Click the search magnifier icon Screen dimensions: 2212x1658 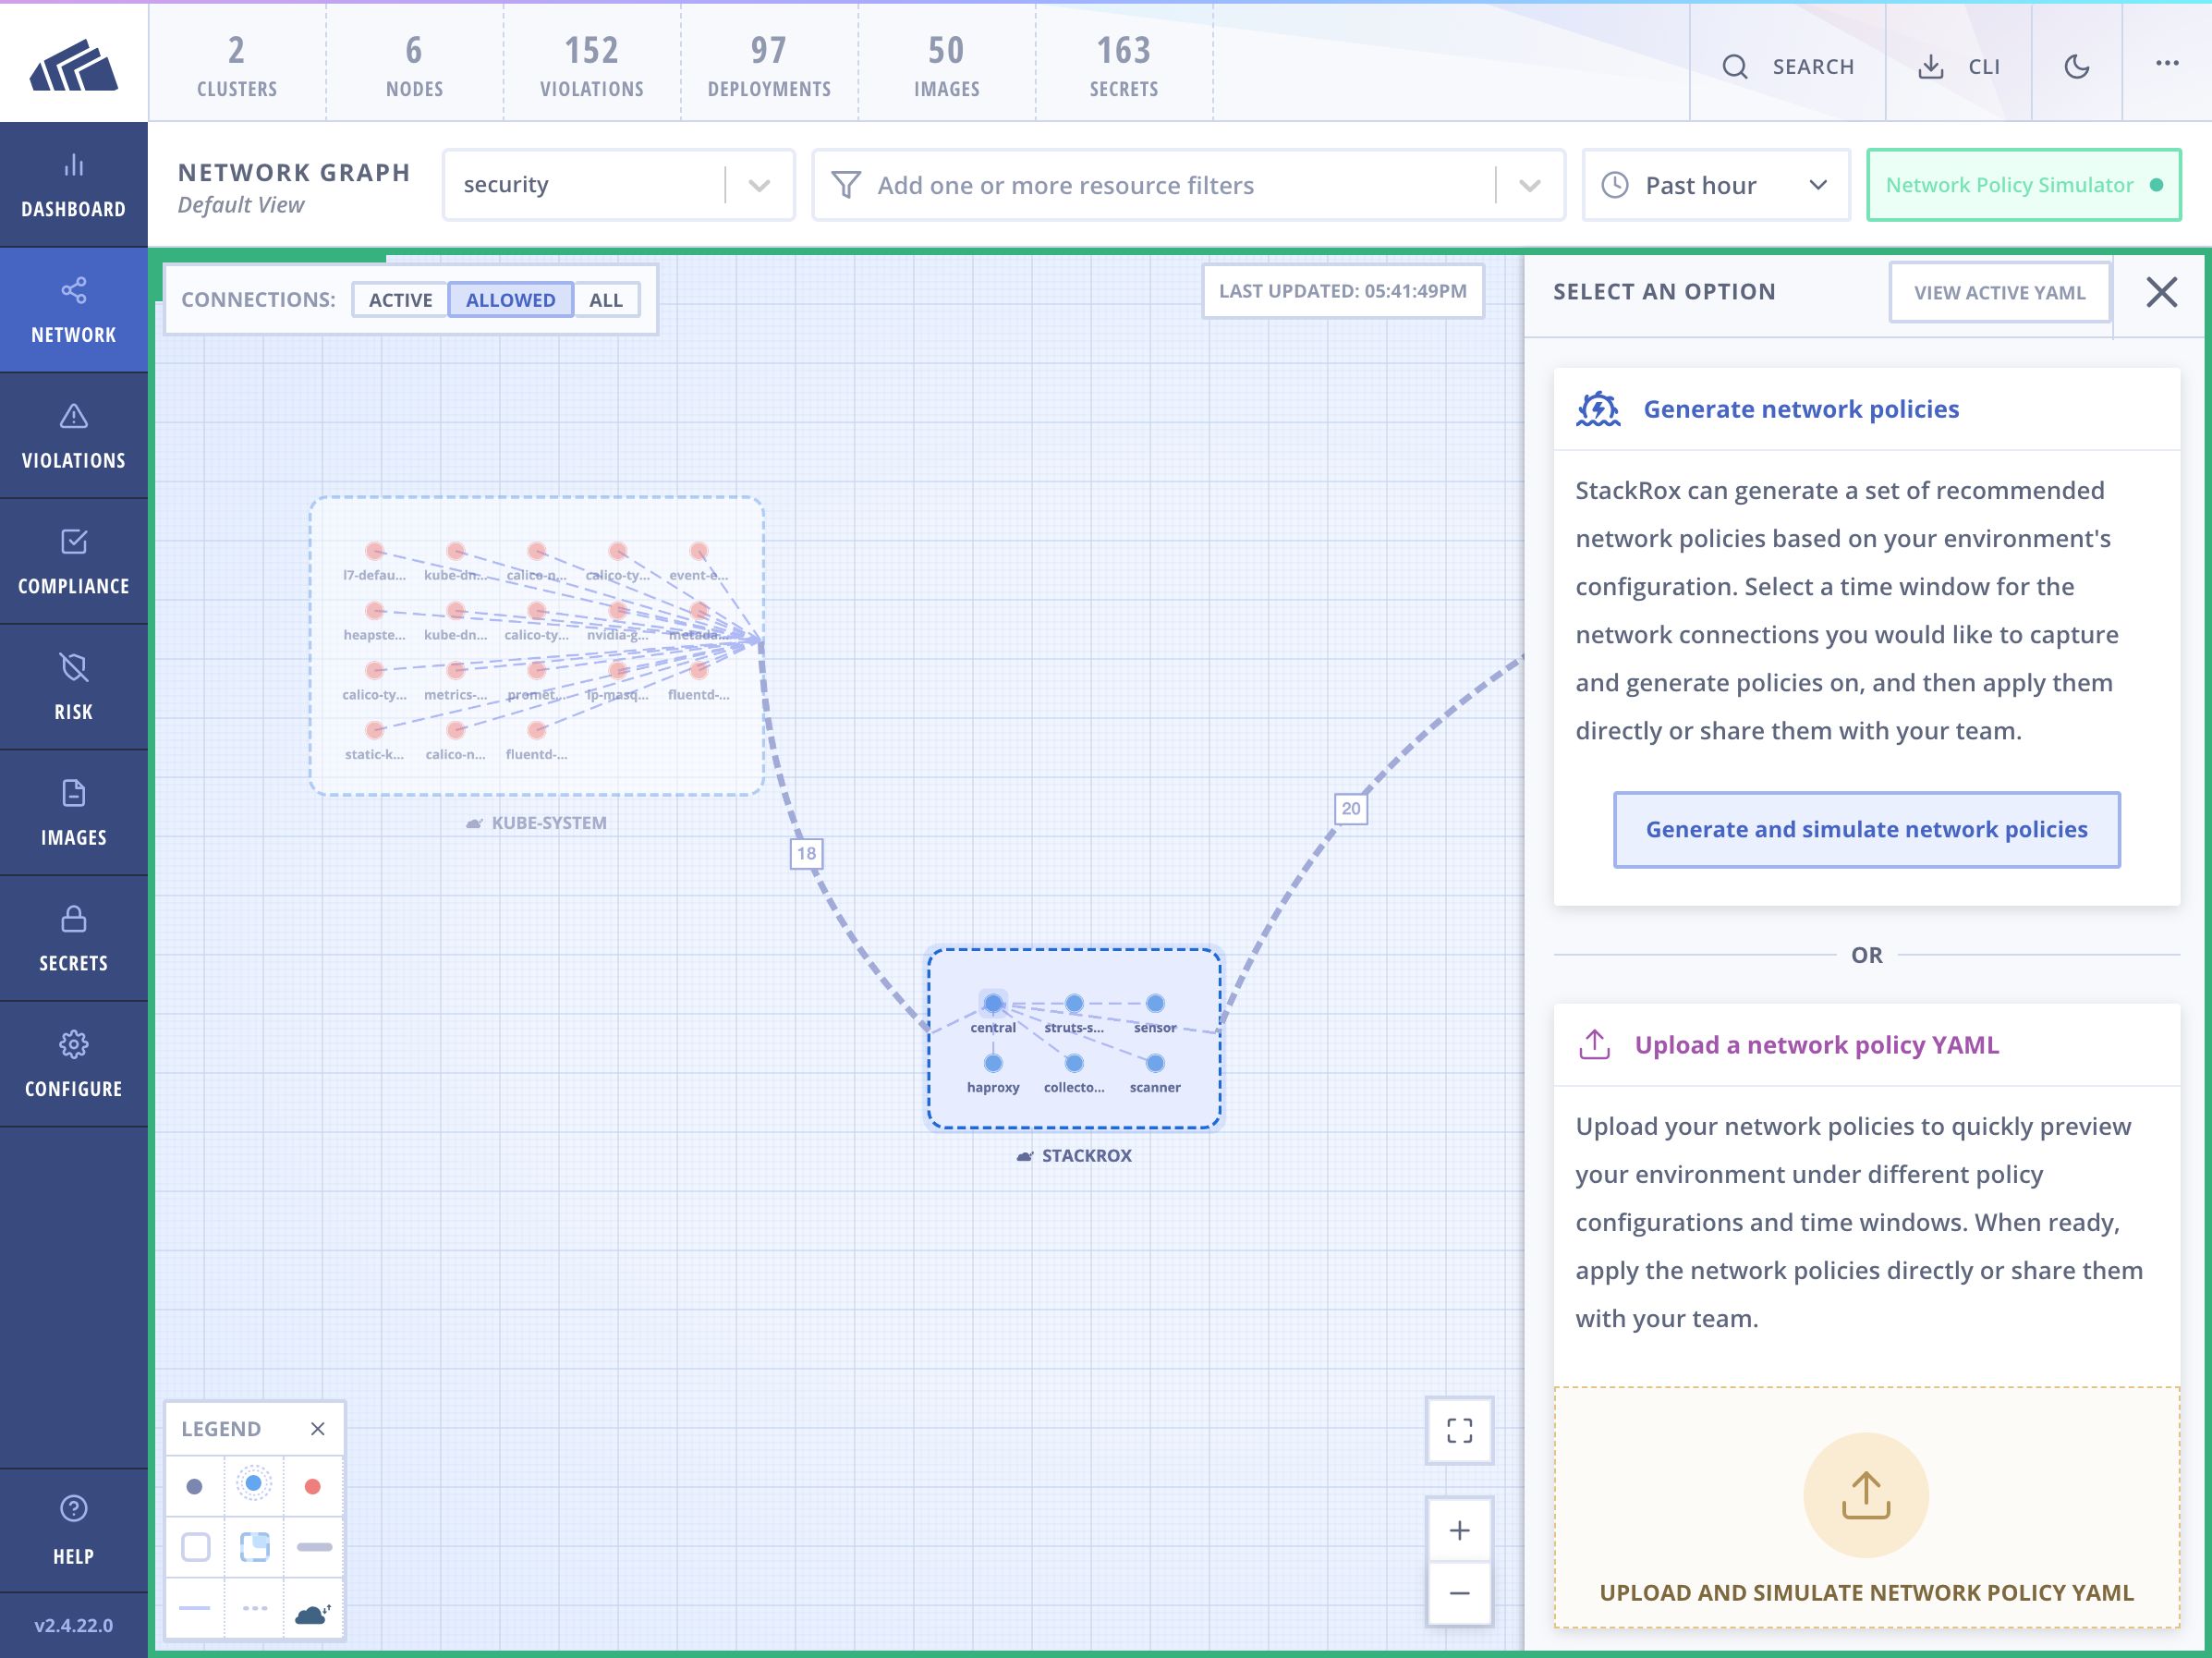1735,66
